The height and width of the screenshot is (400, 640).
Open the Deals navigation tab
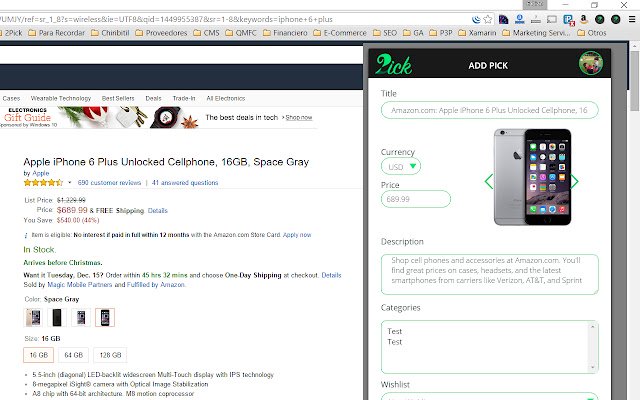pyautogui.click(x=153, y=98)
